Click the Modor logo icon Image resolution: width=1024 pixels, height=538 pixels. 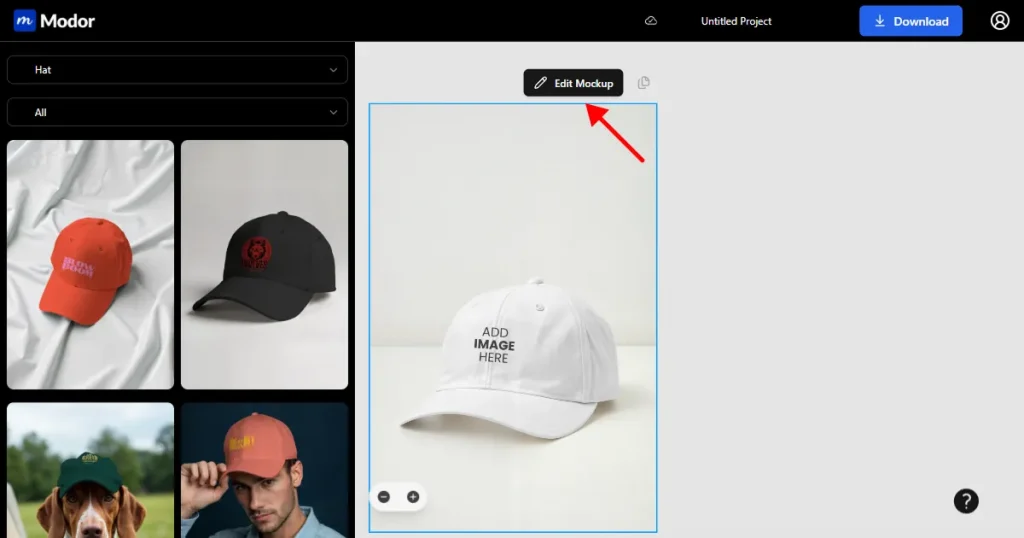pos(24,21)
